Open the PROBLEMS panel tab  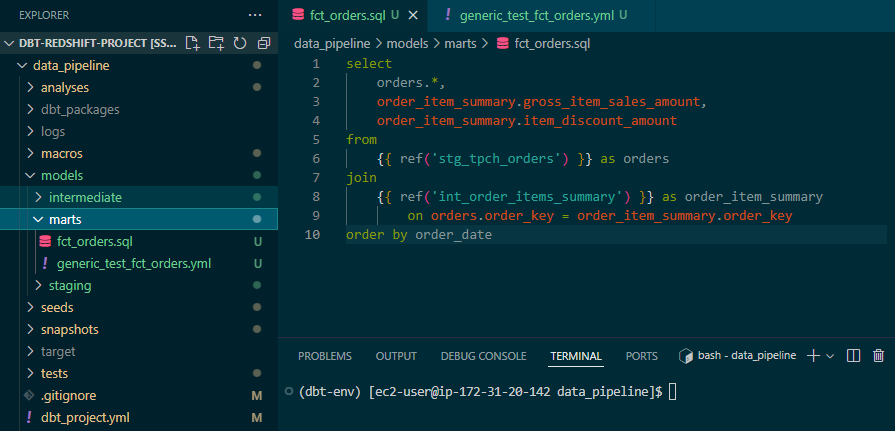coord(325,356)
